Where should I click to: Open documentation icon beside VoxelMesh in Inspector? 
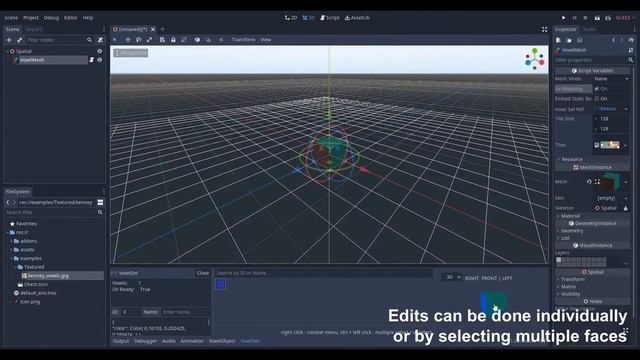coord(631,50)
